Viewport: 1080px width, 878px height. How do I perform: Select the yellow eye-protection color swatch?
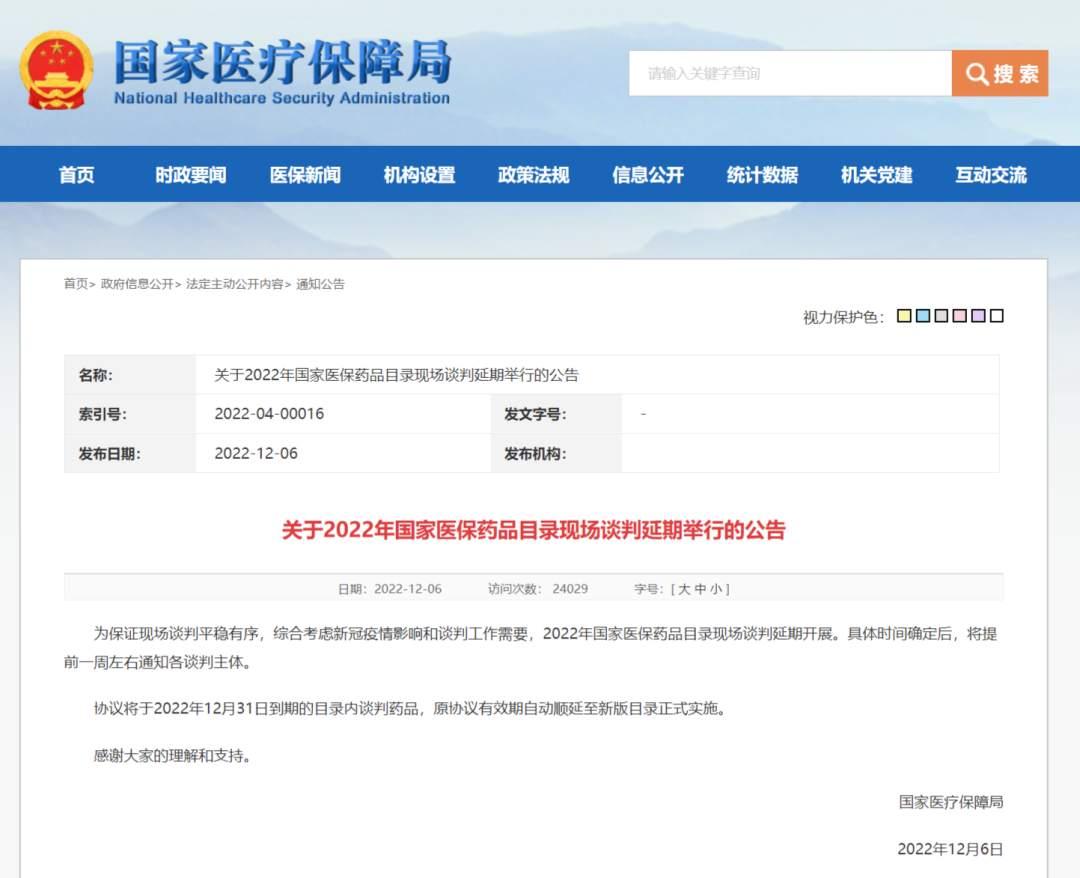point(904,316)
